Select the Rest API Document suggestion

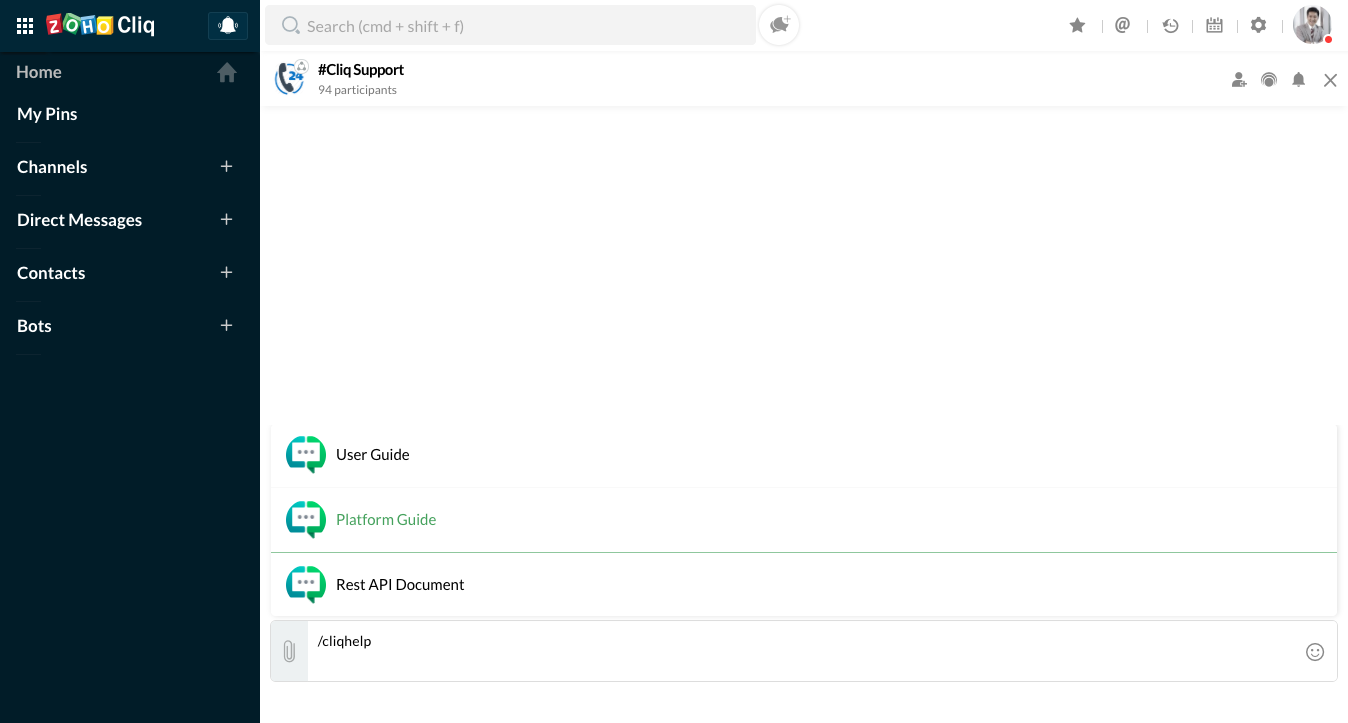coord(400,585)
